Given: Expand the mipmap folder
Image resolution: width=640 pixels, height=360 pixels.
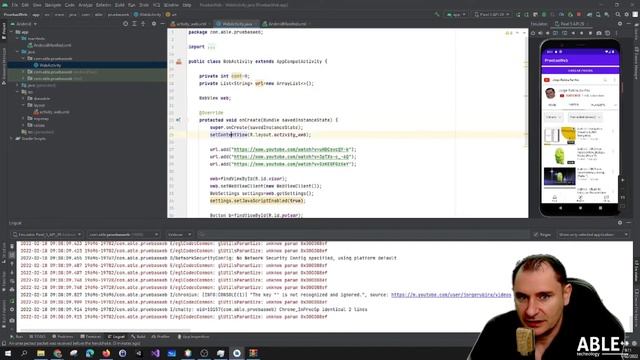Looking at the screenshot, I should pyautogui.click(x=24, y=118).
